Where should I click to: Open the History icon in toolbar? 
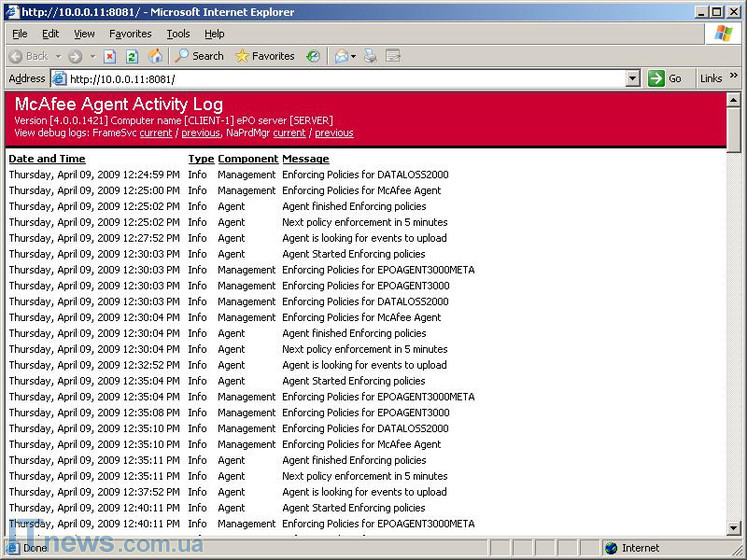click(313, 56)
